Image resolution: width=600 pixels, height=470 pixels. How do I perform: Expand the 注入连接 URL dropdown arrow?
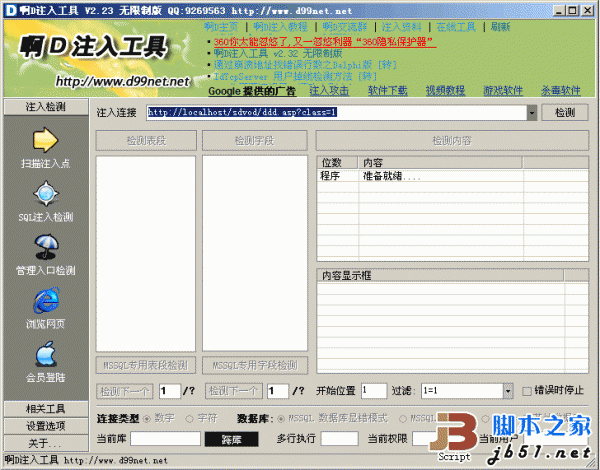pos(532,113)
